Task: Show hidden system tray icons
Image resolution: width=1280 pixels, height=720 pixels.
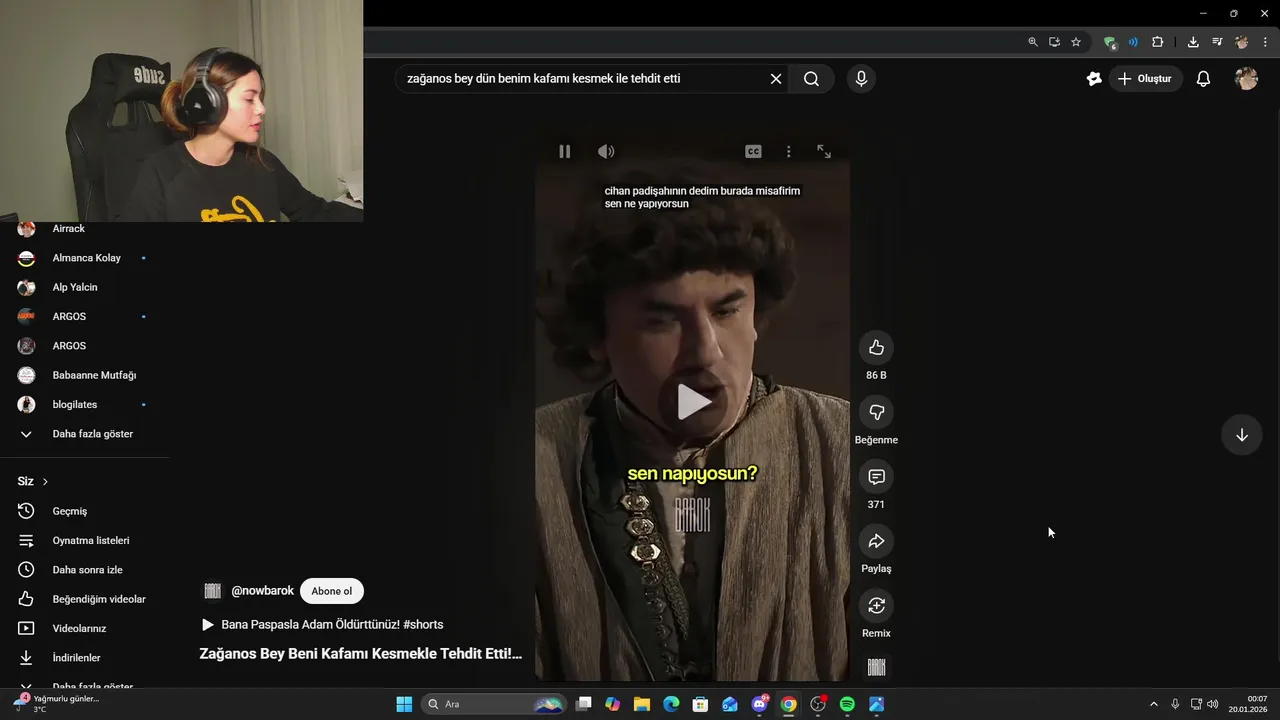Action: [x=1153, y=704]
